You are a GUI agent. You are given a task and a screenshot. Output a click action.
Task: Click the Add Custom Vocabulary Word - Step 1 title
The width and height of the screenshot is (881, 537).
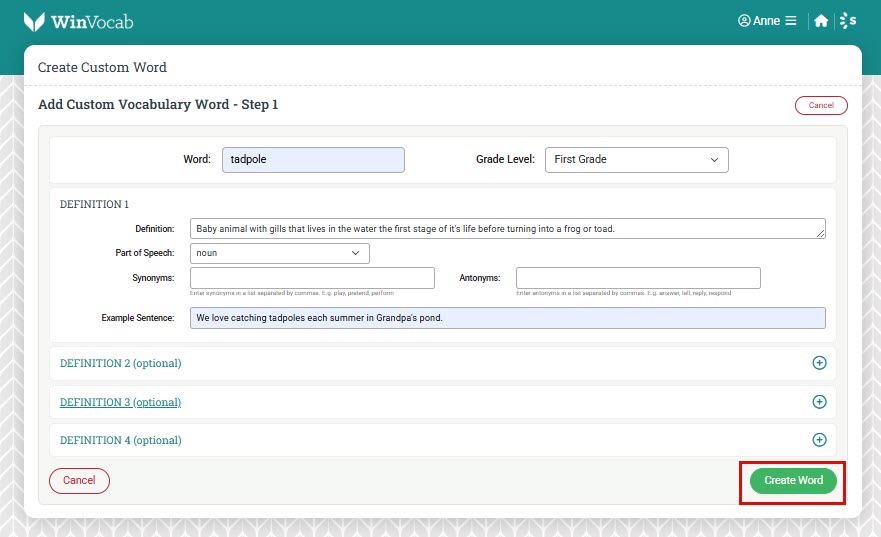pos(158,104)
